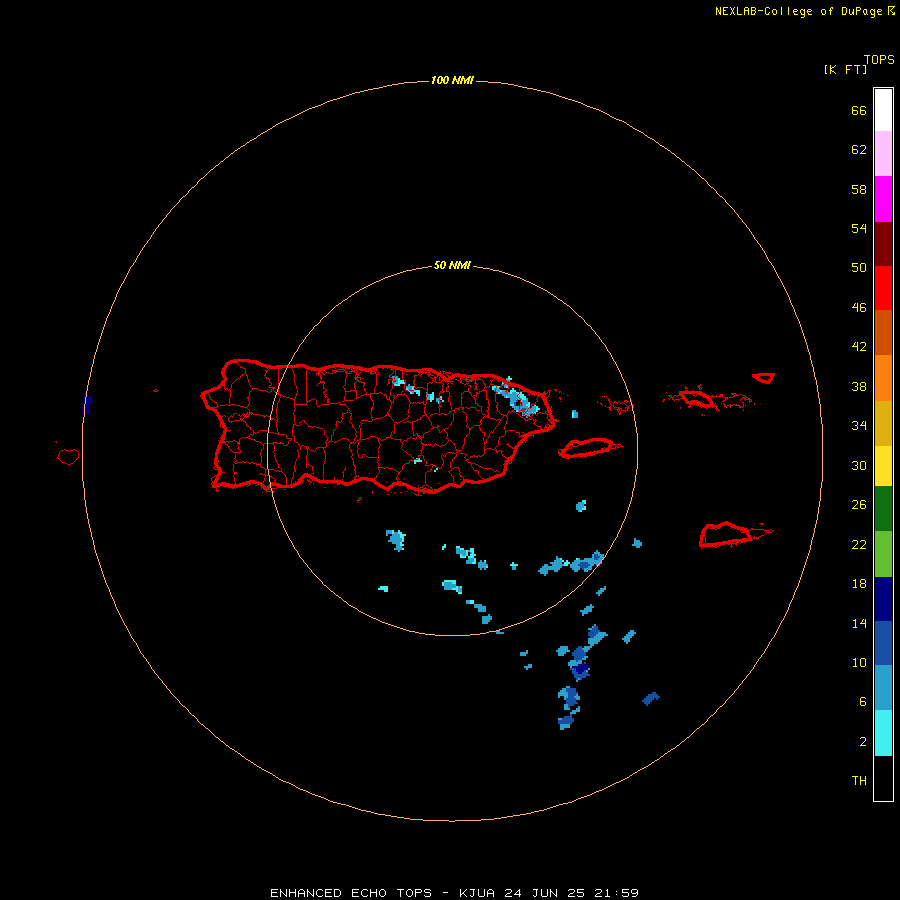Click the Vieques island outline
The image size is (900, 900).
point(589,448)
